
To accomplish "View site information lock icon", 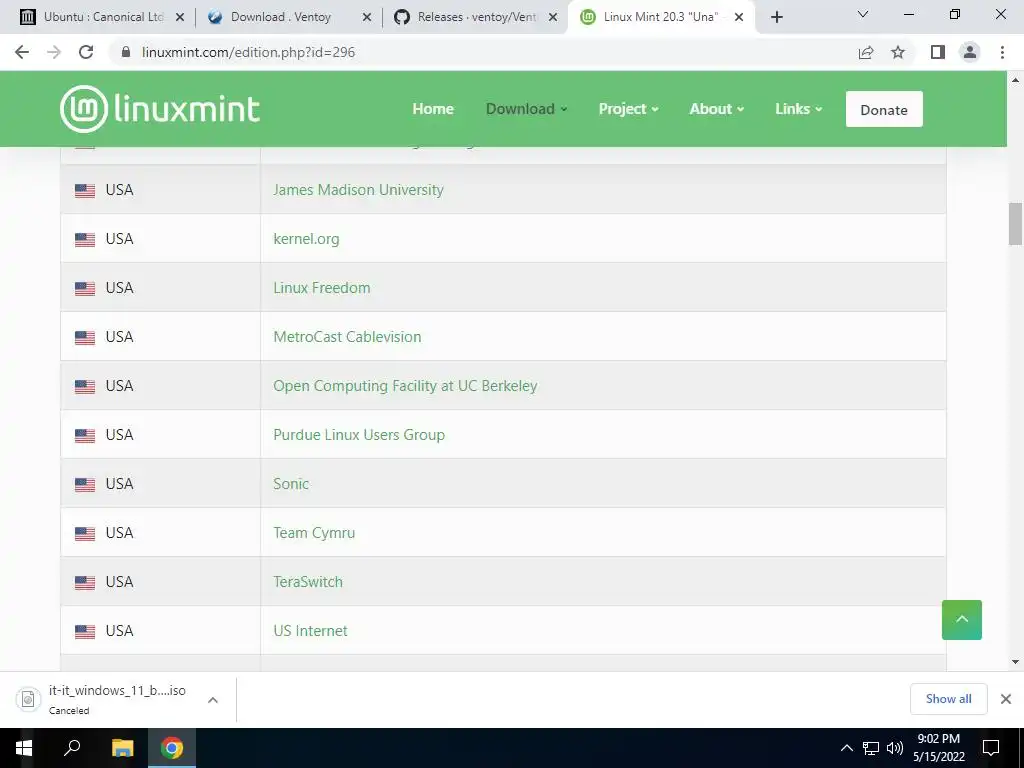I will pyautogui.click(x=126, y=52).
